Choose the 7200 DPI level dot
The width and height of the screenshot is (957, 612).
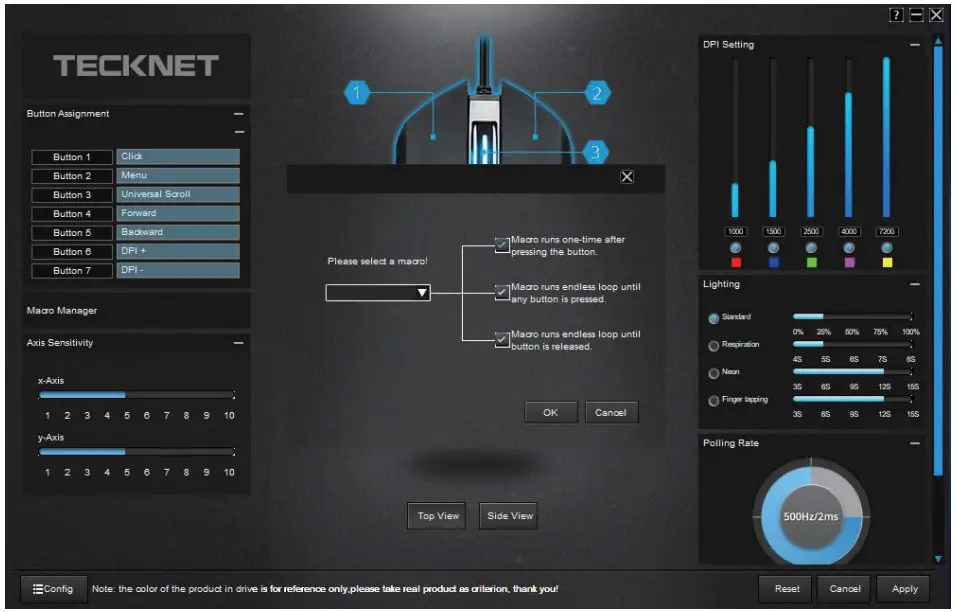(887, 248)
